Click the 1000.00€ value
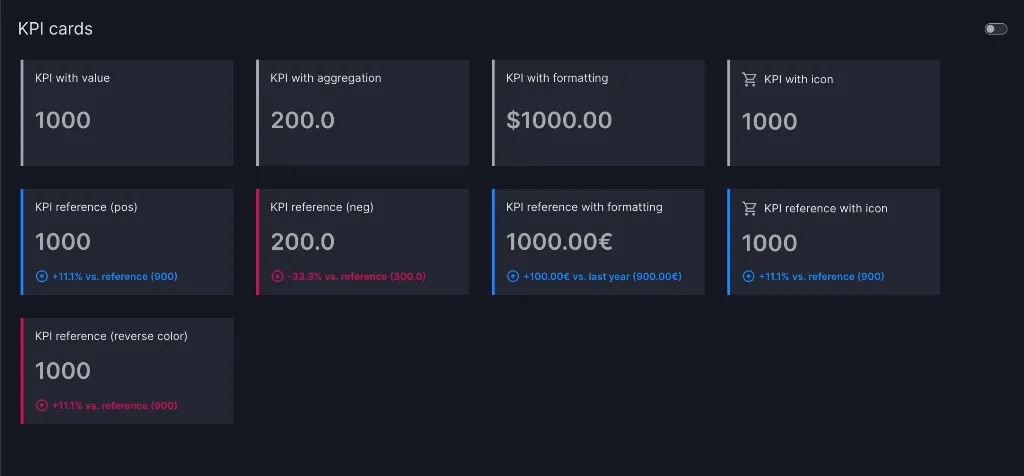 click(559, 242)
